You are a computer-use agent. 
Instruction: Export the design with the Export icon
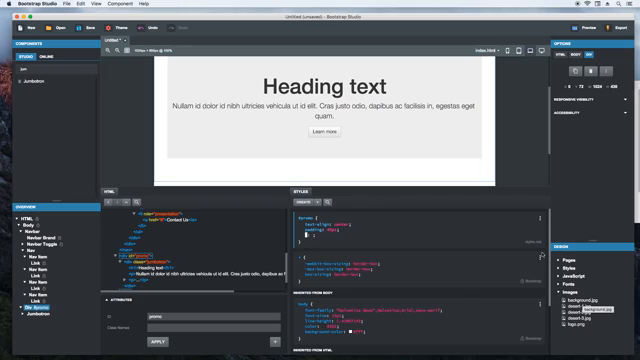(x=608, y=28)
